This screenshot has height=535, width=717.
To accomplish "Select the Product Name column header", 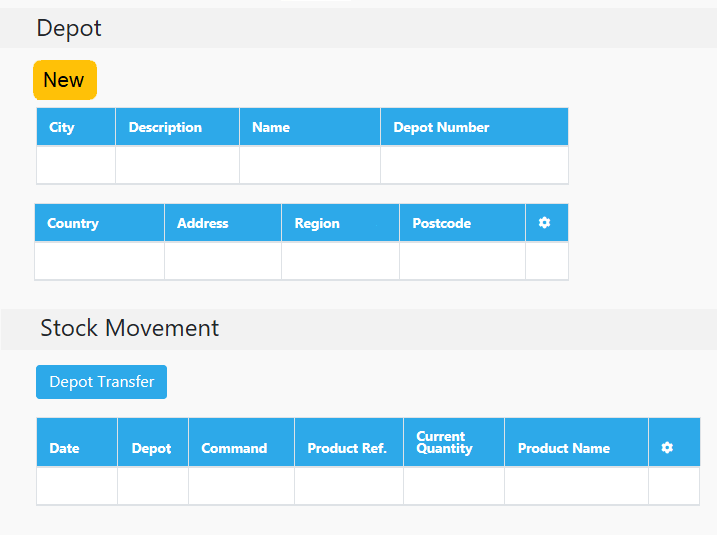I will click(576, 442).
